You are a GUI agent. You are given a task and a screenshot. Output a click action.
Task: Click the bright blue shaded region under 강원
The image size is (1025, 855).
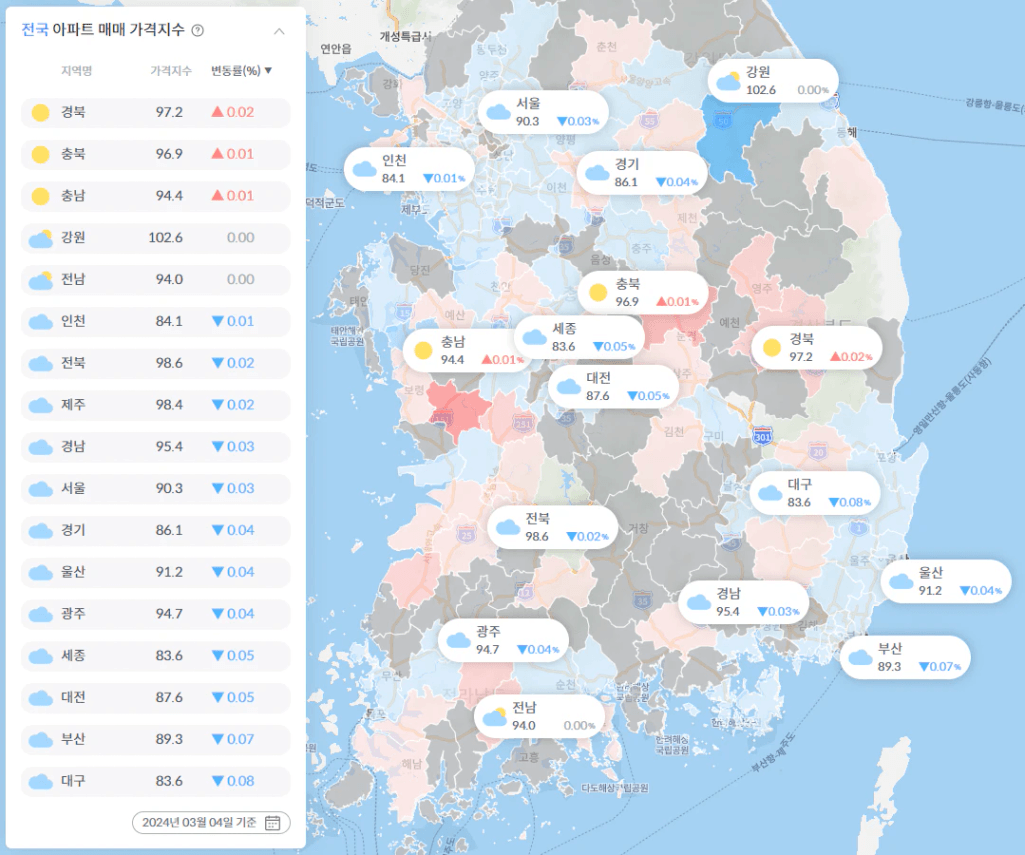[x=729, y=141]
